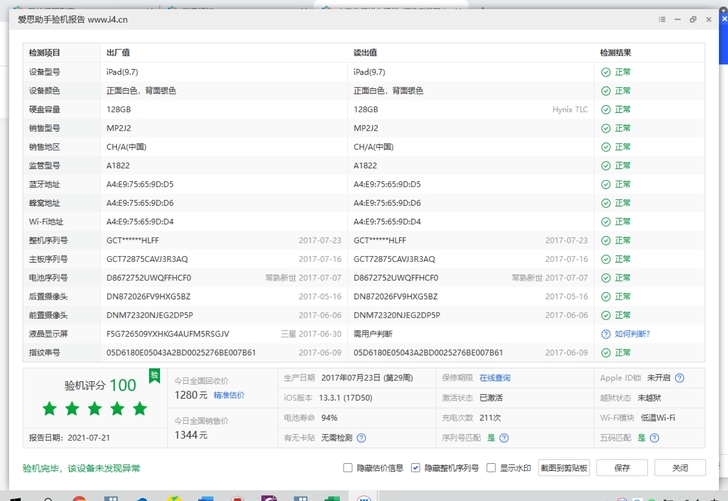
Task: Tick the 隐藏估价信息 checkbox
Action: click(x=348, y=468)
